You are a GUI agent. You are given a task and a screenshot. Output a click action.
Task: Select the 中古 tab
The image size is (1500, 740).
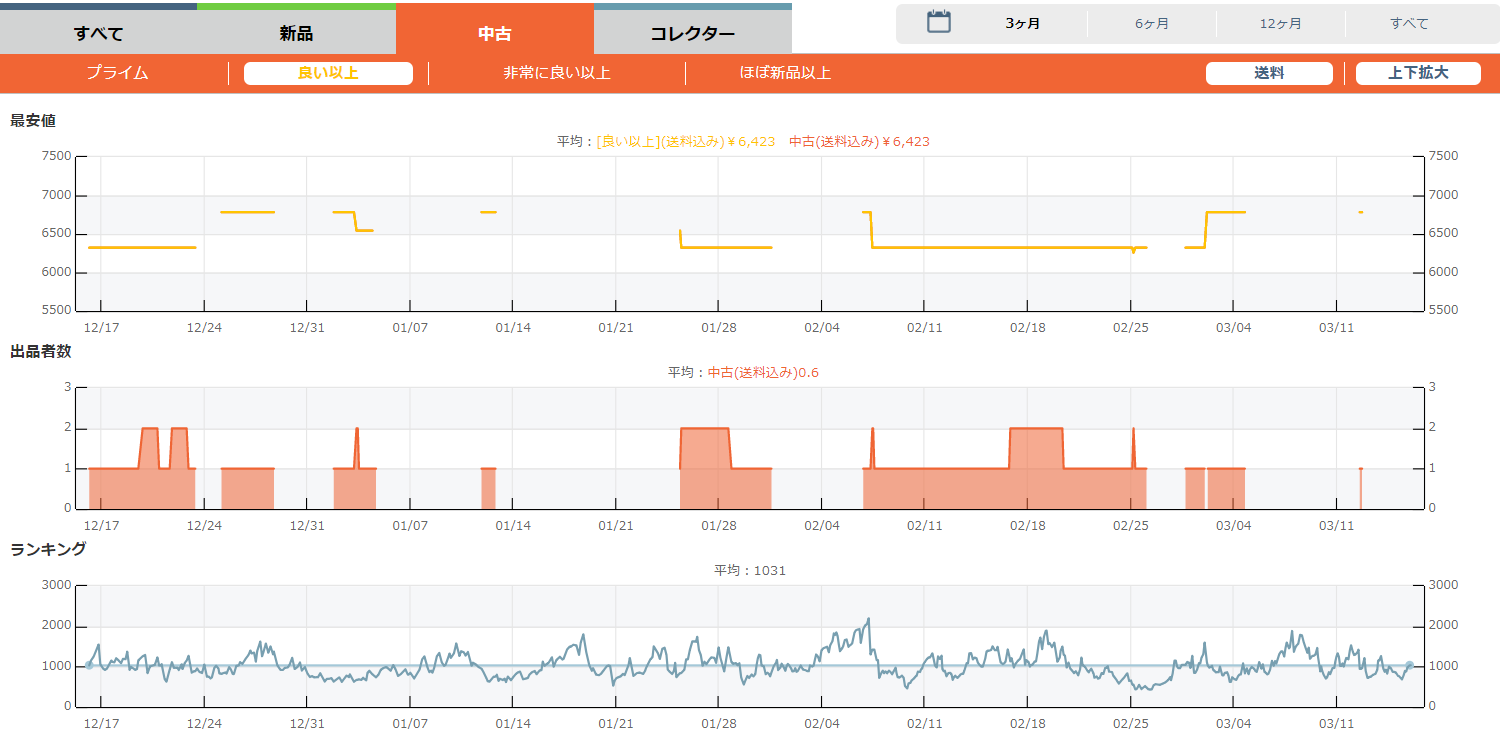click(x=494, y=33)
